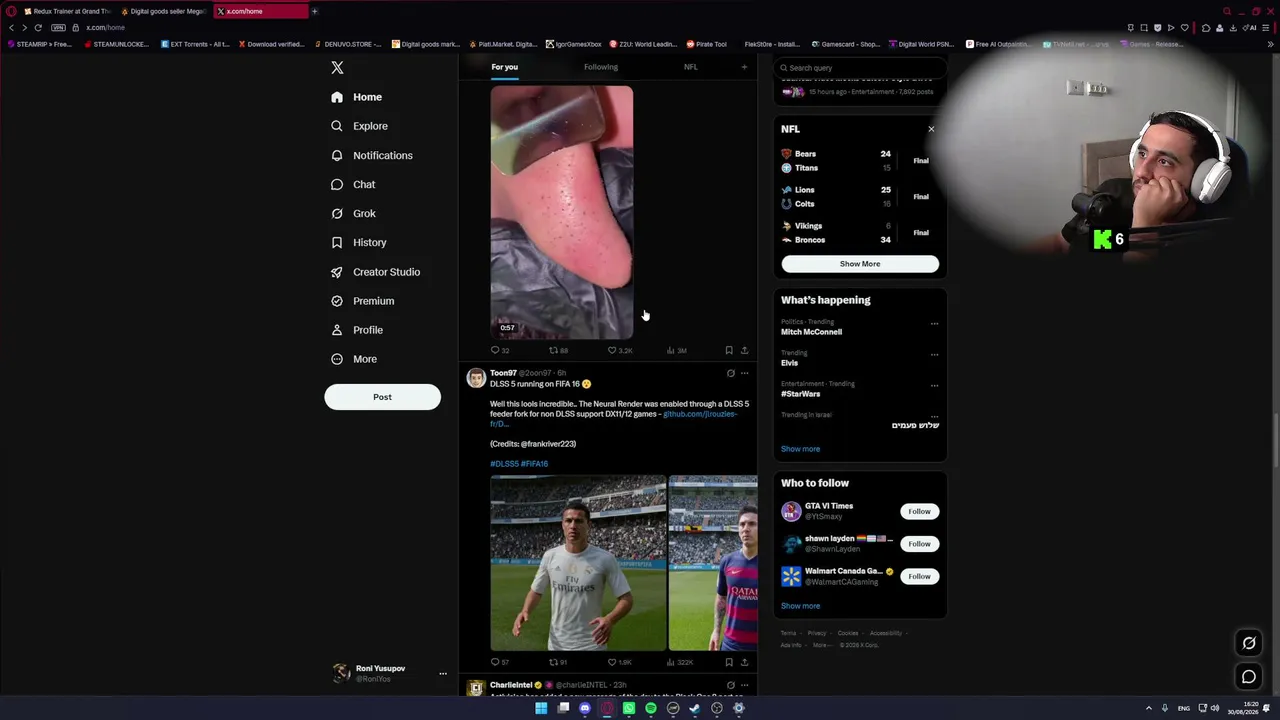Viewport: 1280px width, 720px height.
Task: Bookmark Toon97's FIFA 16 post
Action: tap(729, 662)
